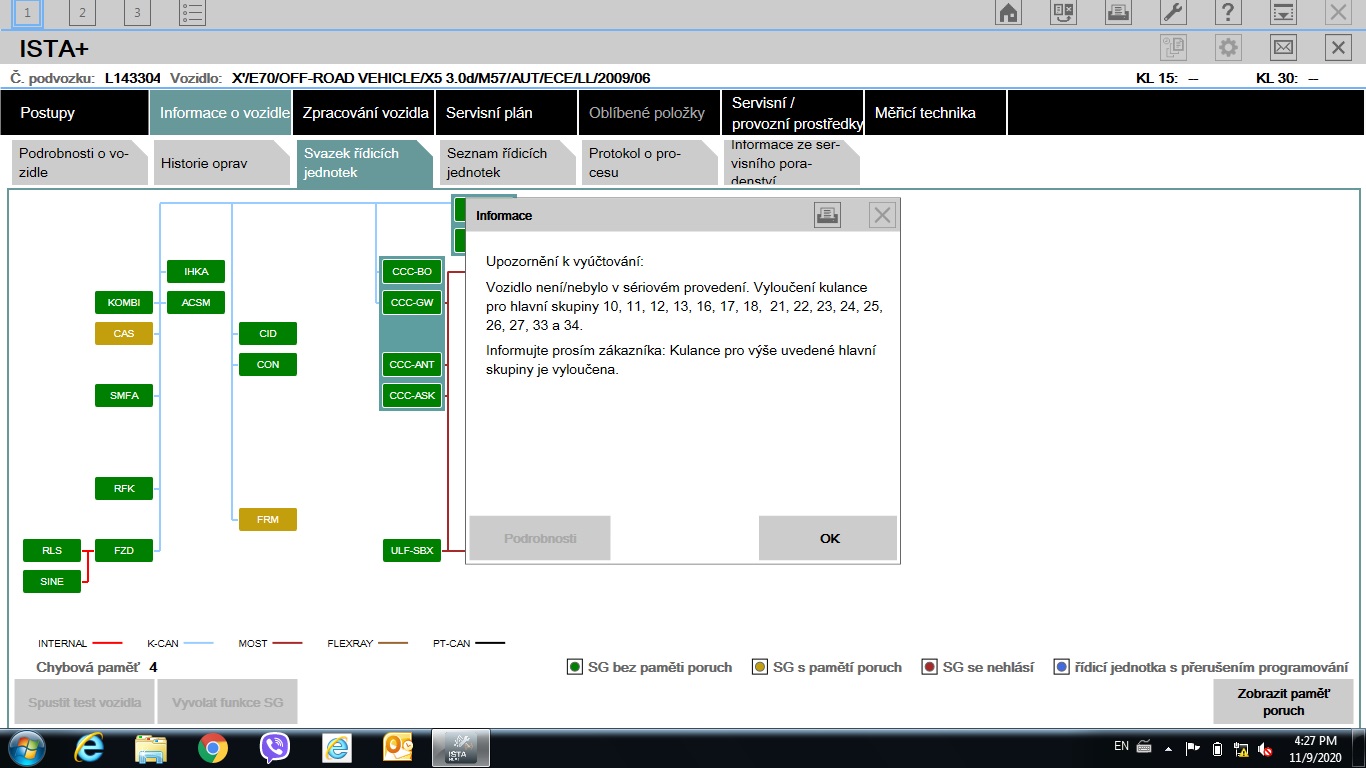
Task: Select the yellow CAS control unit node
Action: coord(124,333)
